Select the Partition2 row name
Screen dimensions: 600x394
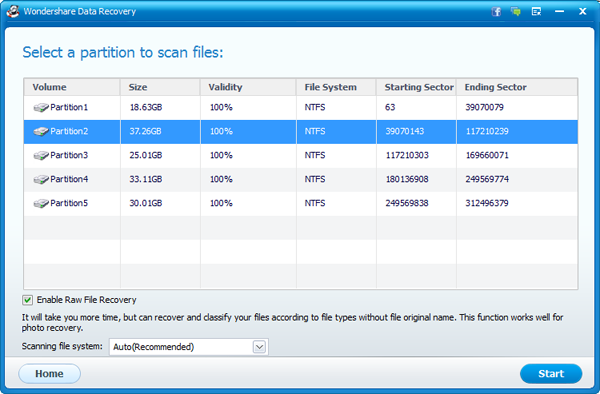point(69,132)
